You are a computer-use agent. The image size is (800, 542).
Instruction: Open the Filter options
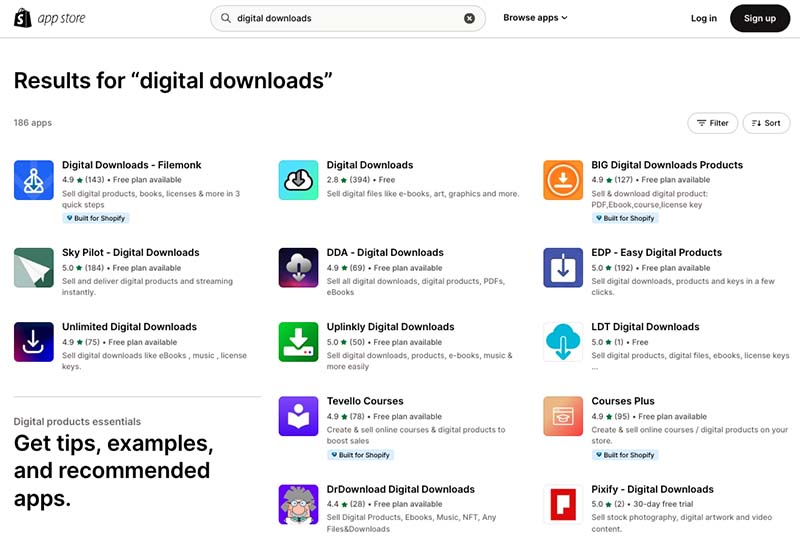[x=713, y=123]
